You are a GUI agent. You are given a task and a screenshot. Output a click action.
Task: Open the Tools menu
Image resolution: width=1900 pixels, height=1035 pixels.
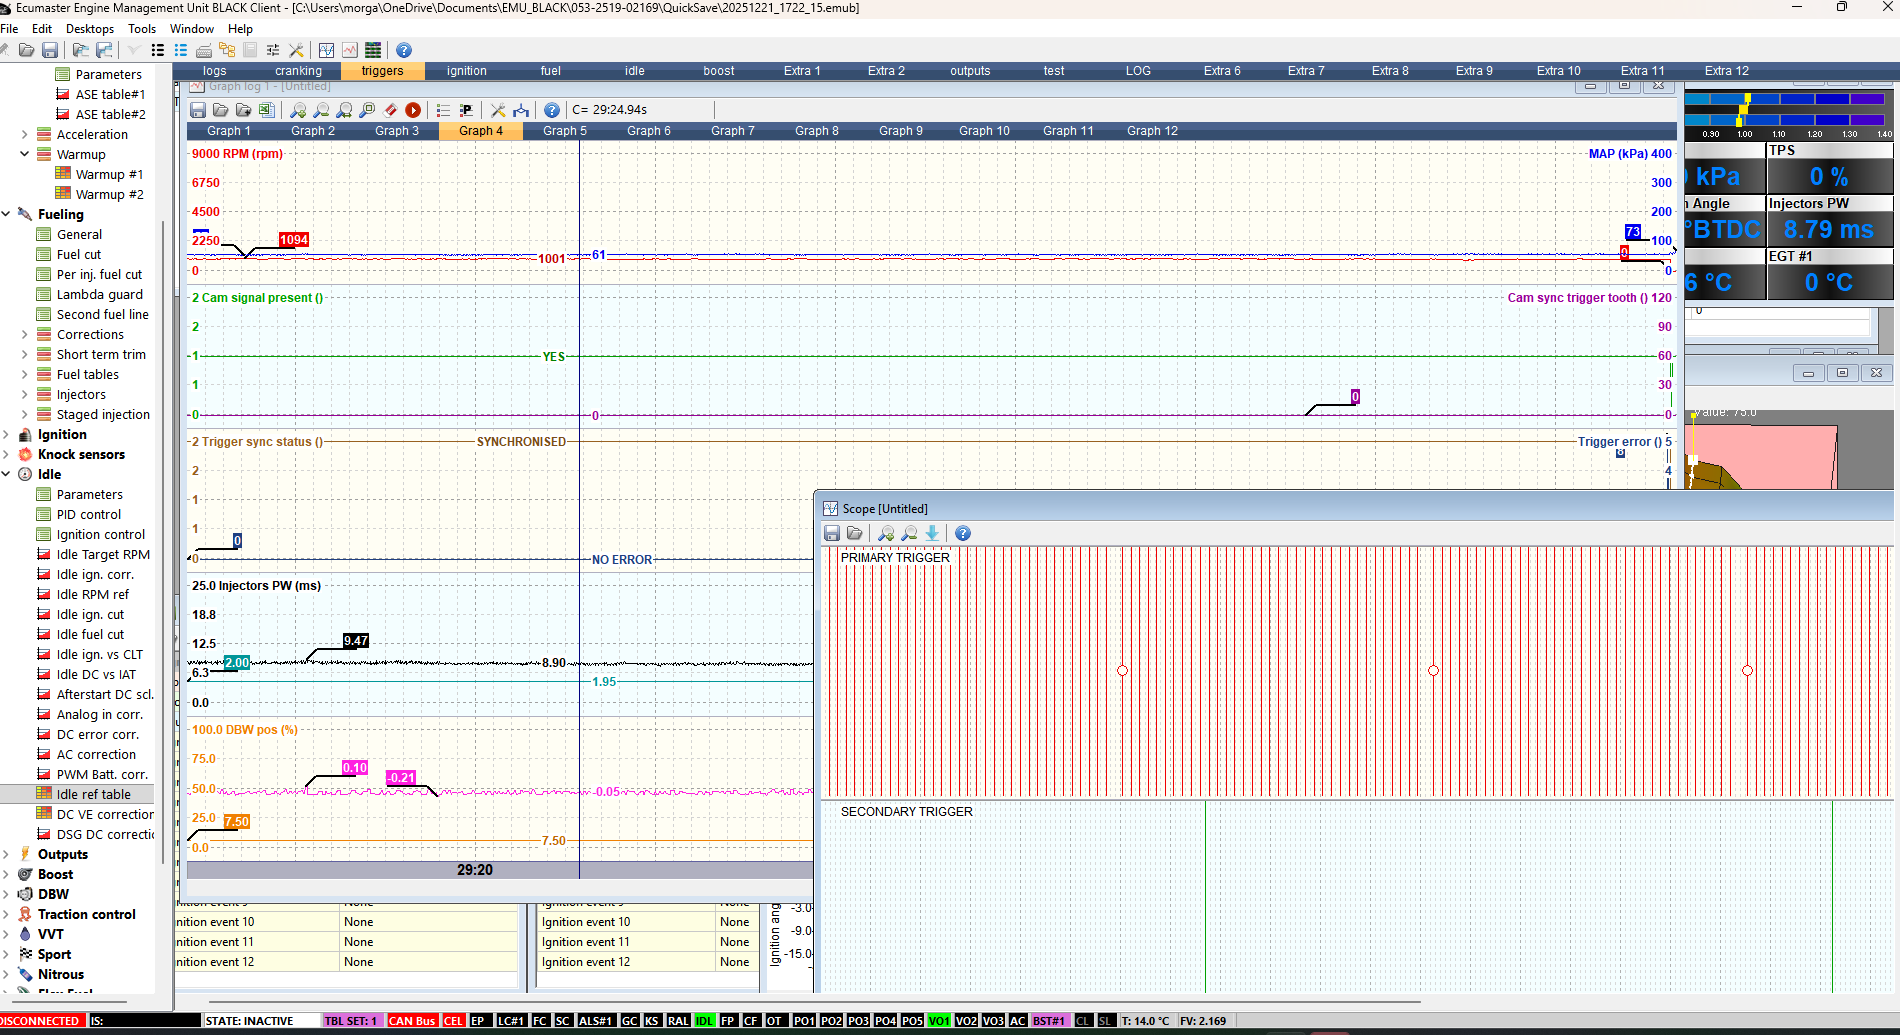(142, 29)
